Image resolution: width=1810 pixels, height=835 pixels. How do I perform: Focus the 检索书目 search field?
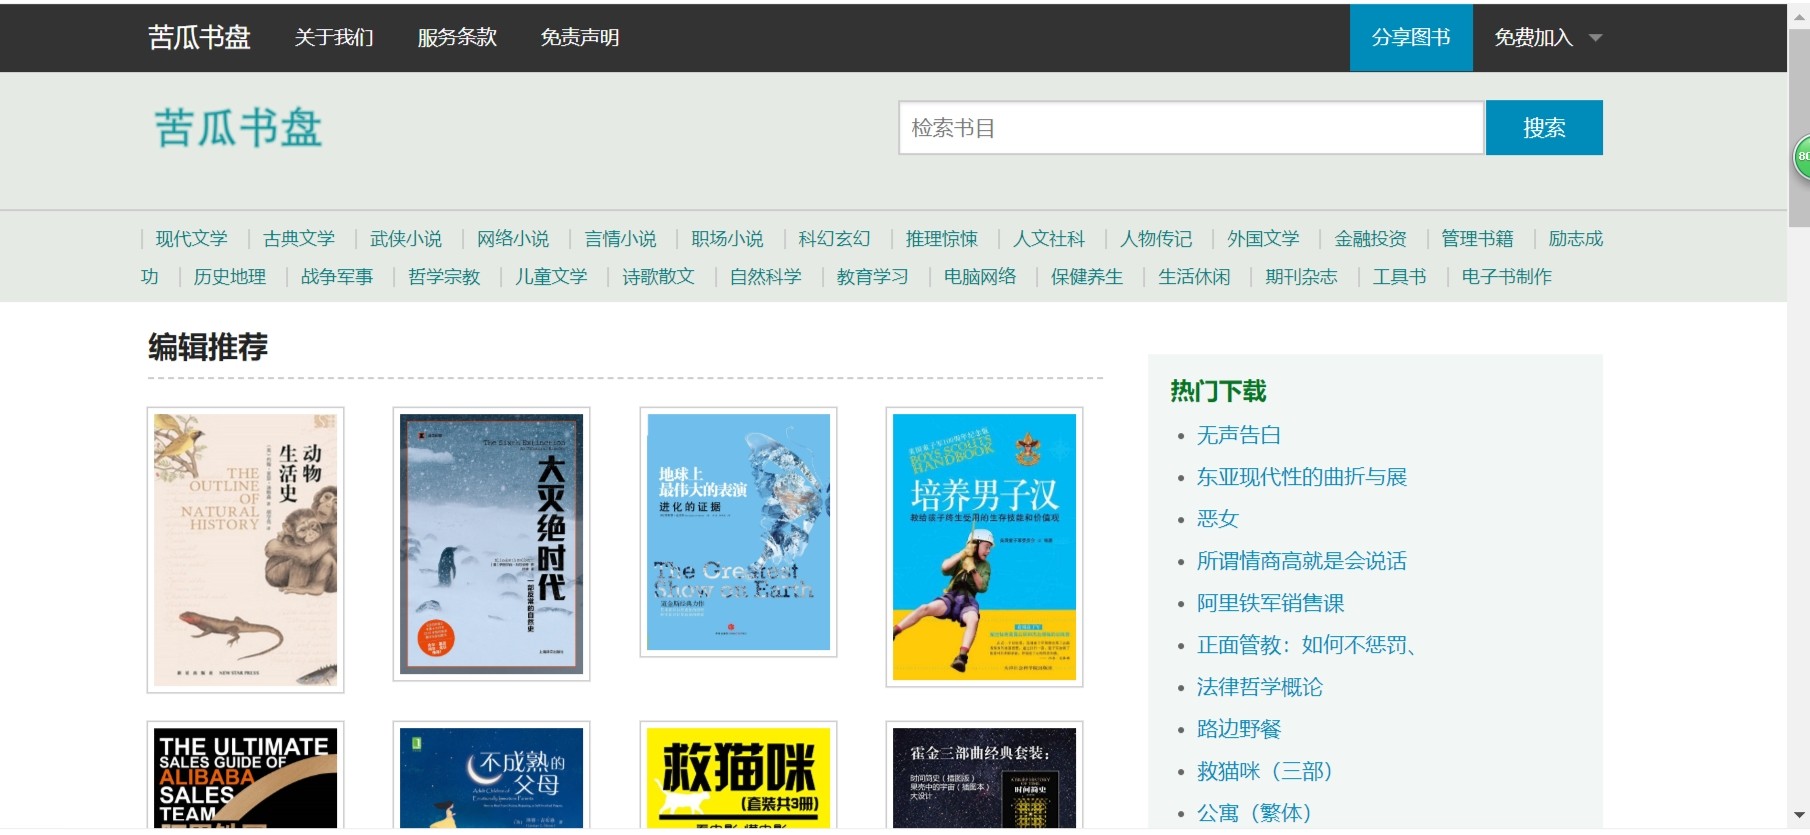click(x=1190, y=128)
